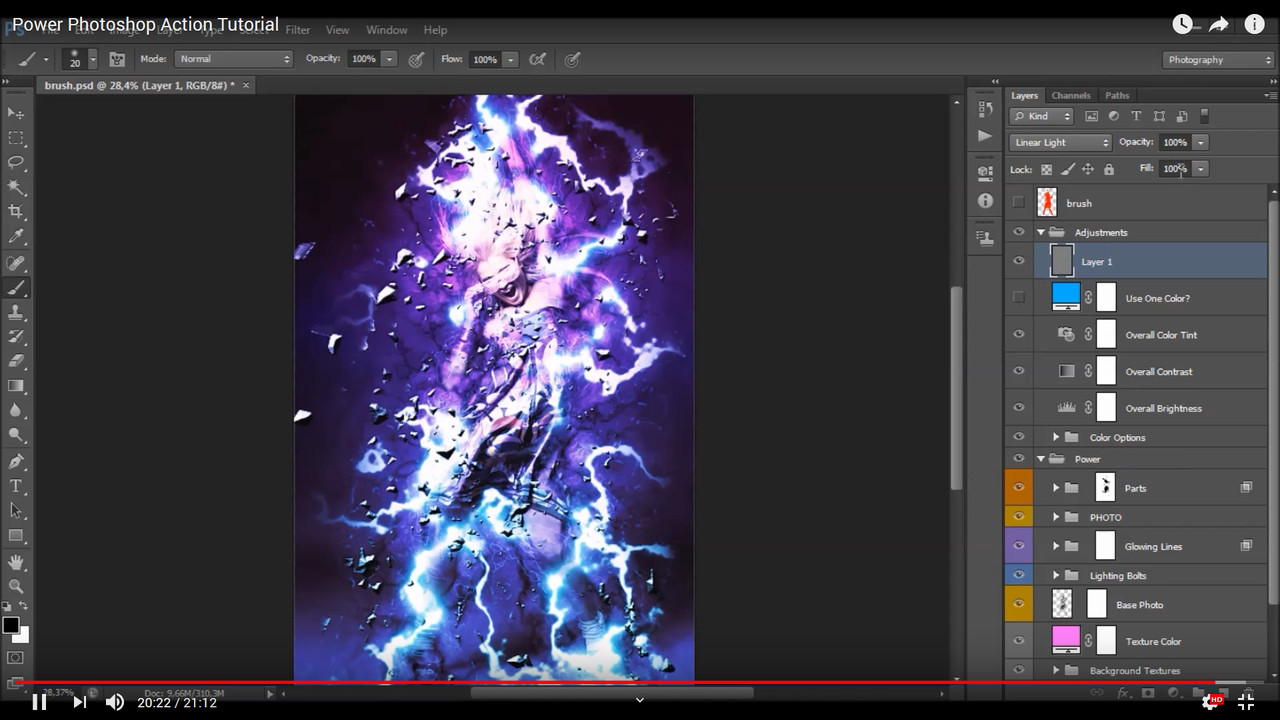Activate the Lasso tool

tap(16, 159)
